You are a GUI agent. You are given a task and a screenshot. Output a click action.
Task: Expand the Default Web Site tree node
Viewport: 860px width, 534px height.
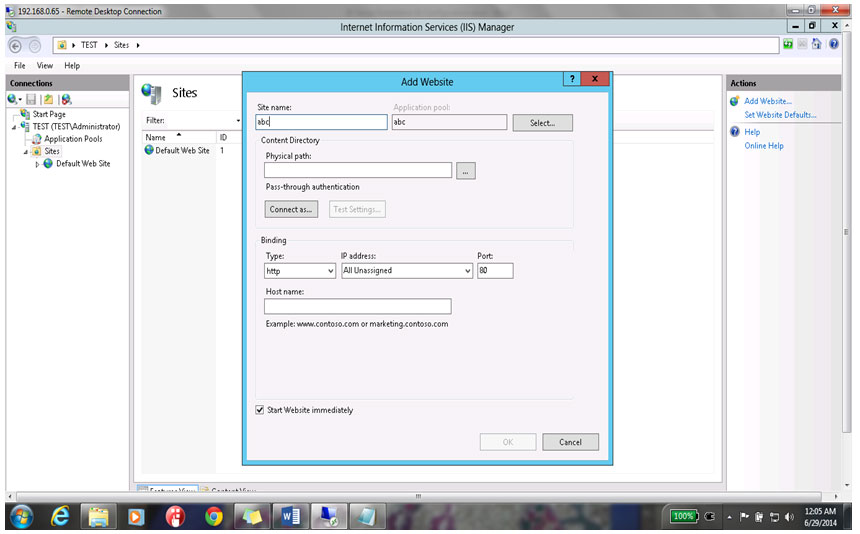37,164
